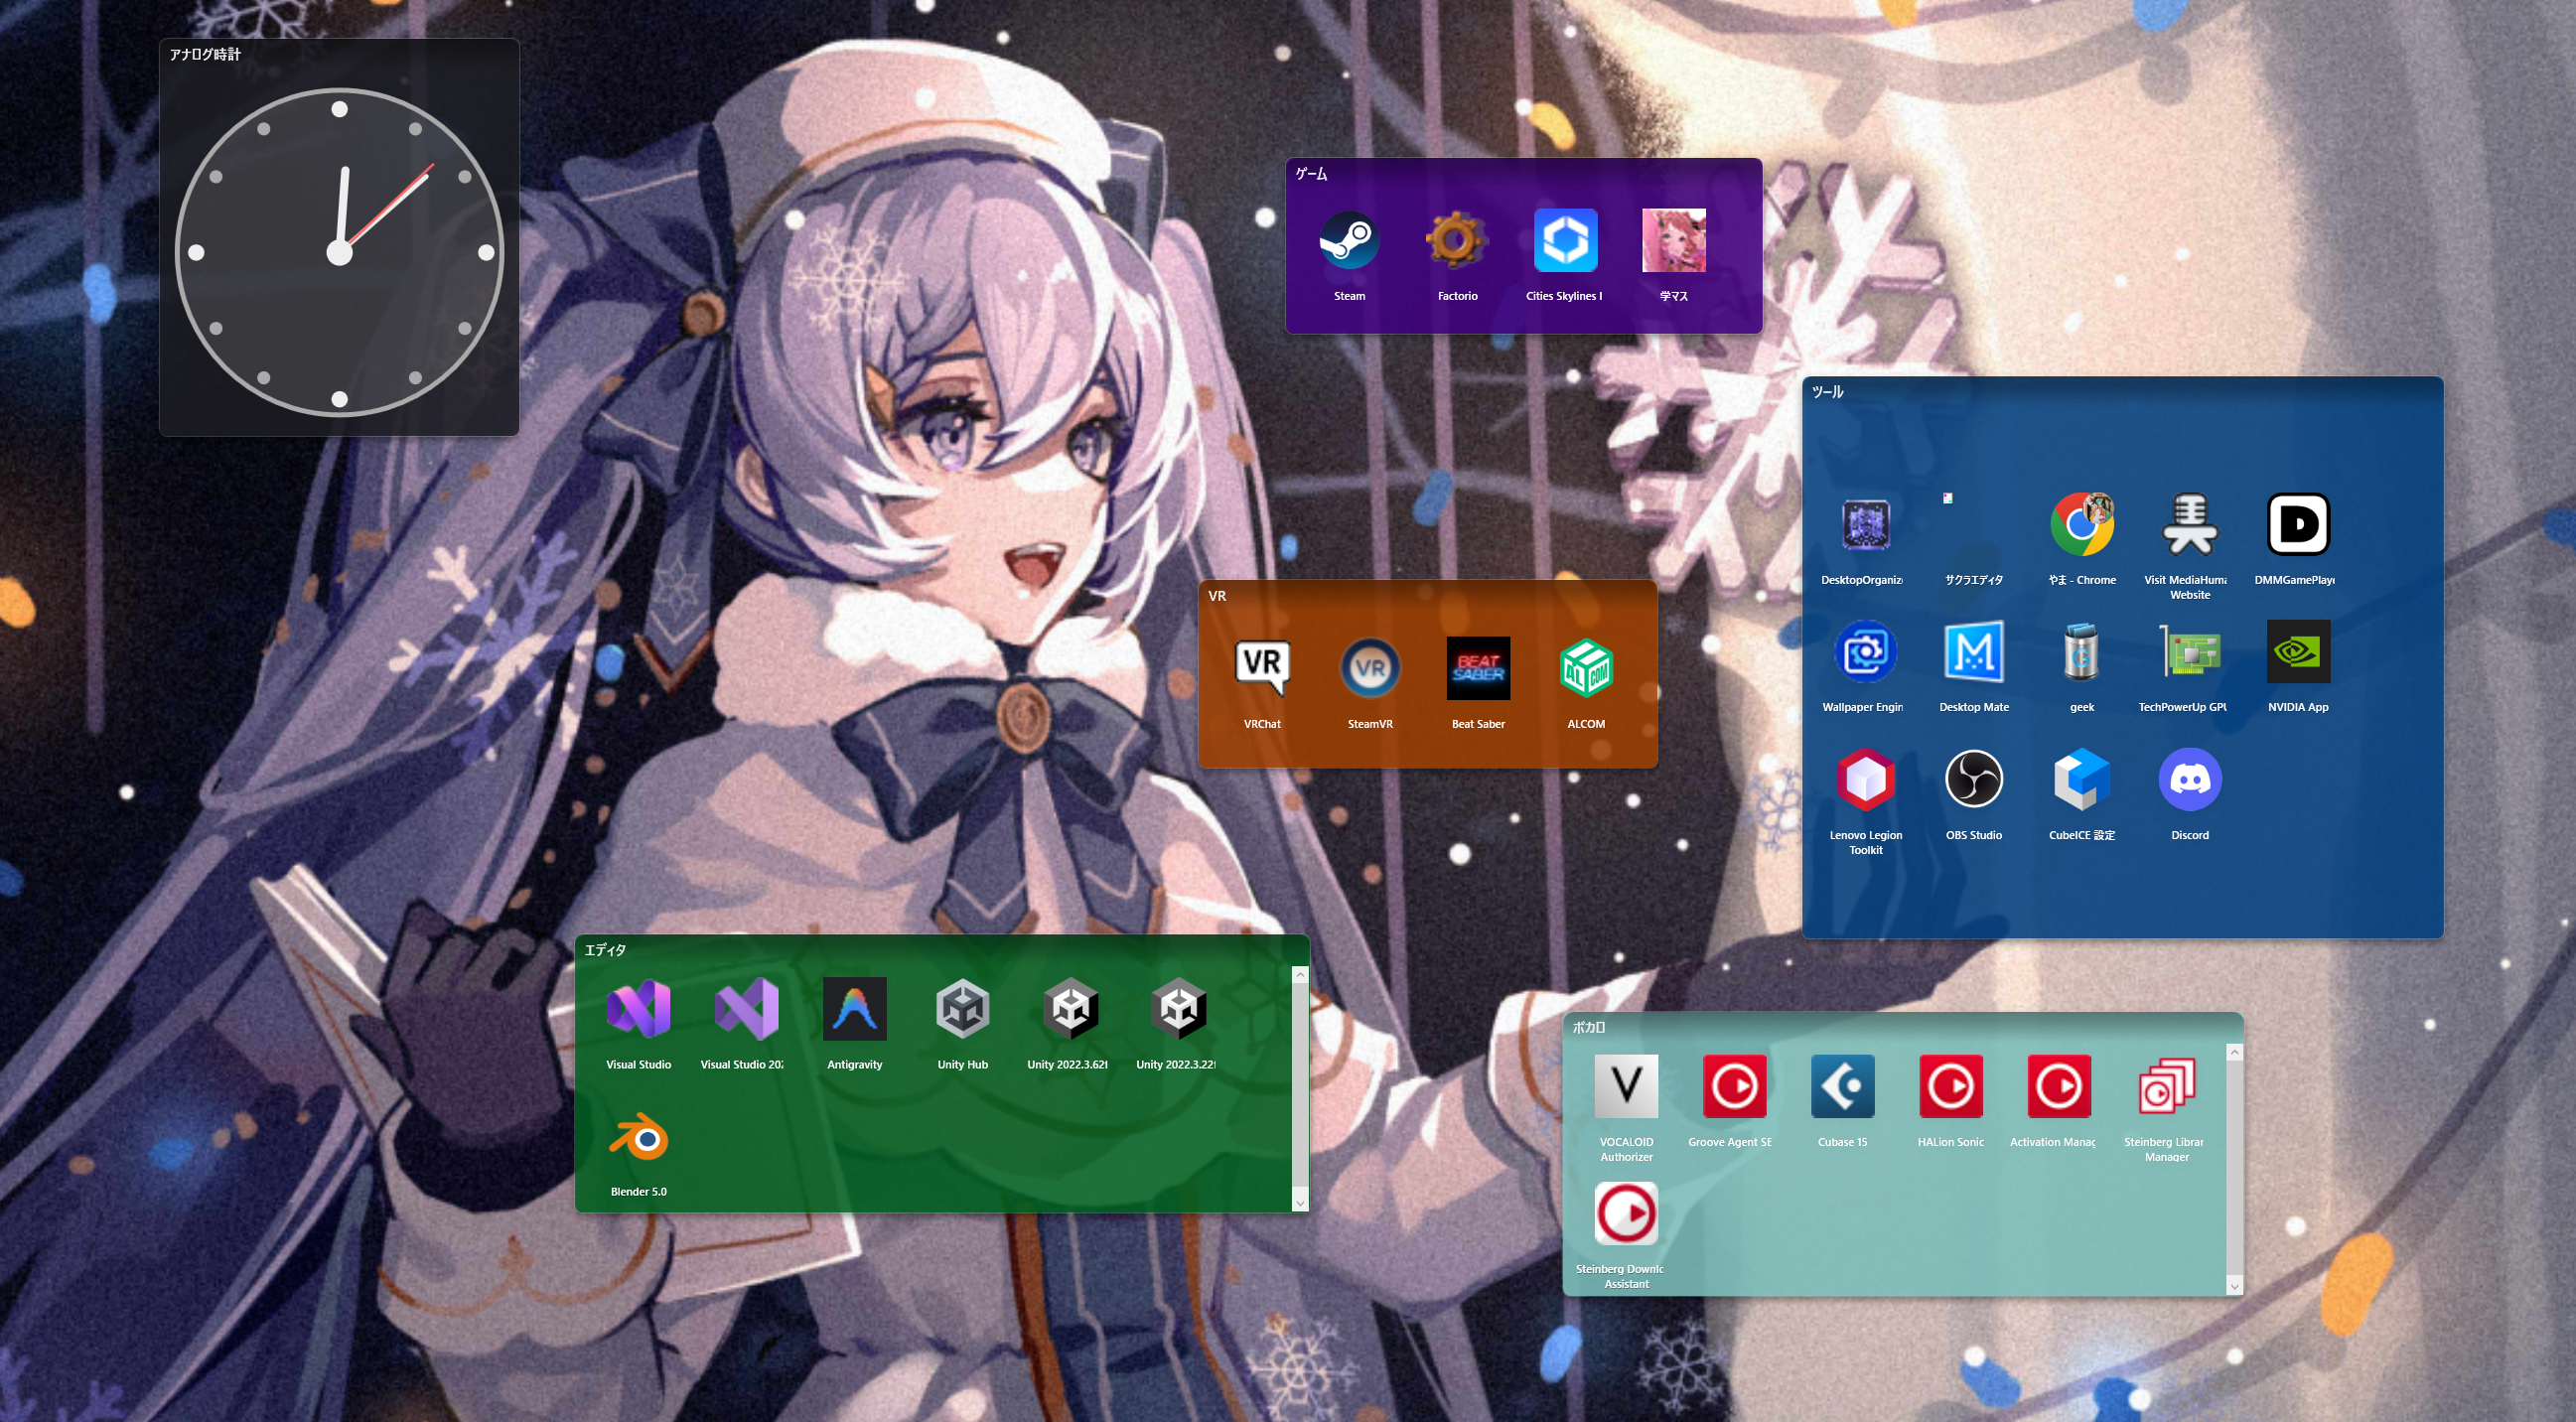
Task: Launch Factorio from the ゲーム group
Action: coord(1457,241)
